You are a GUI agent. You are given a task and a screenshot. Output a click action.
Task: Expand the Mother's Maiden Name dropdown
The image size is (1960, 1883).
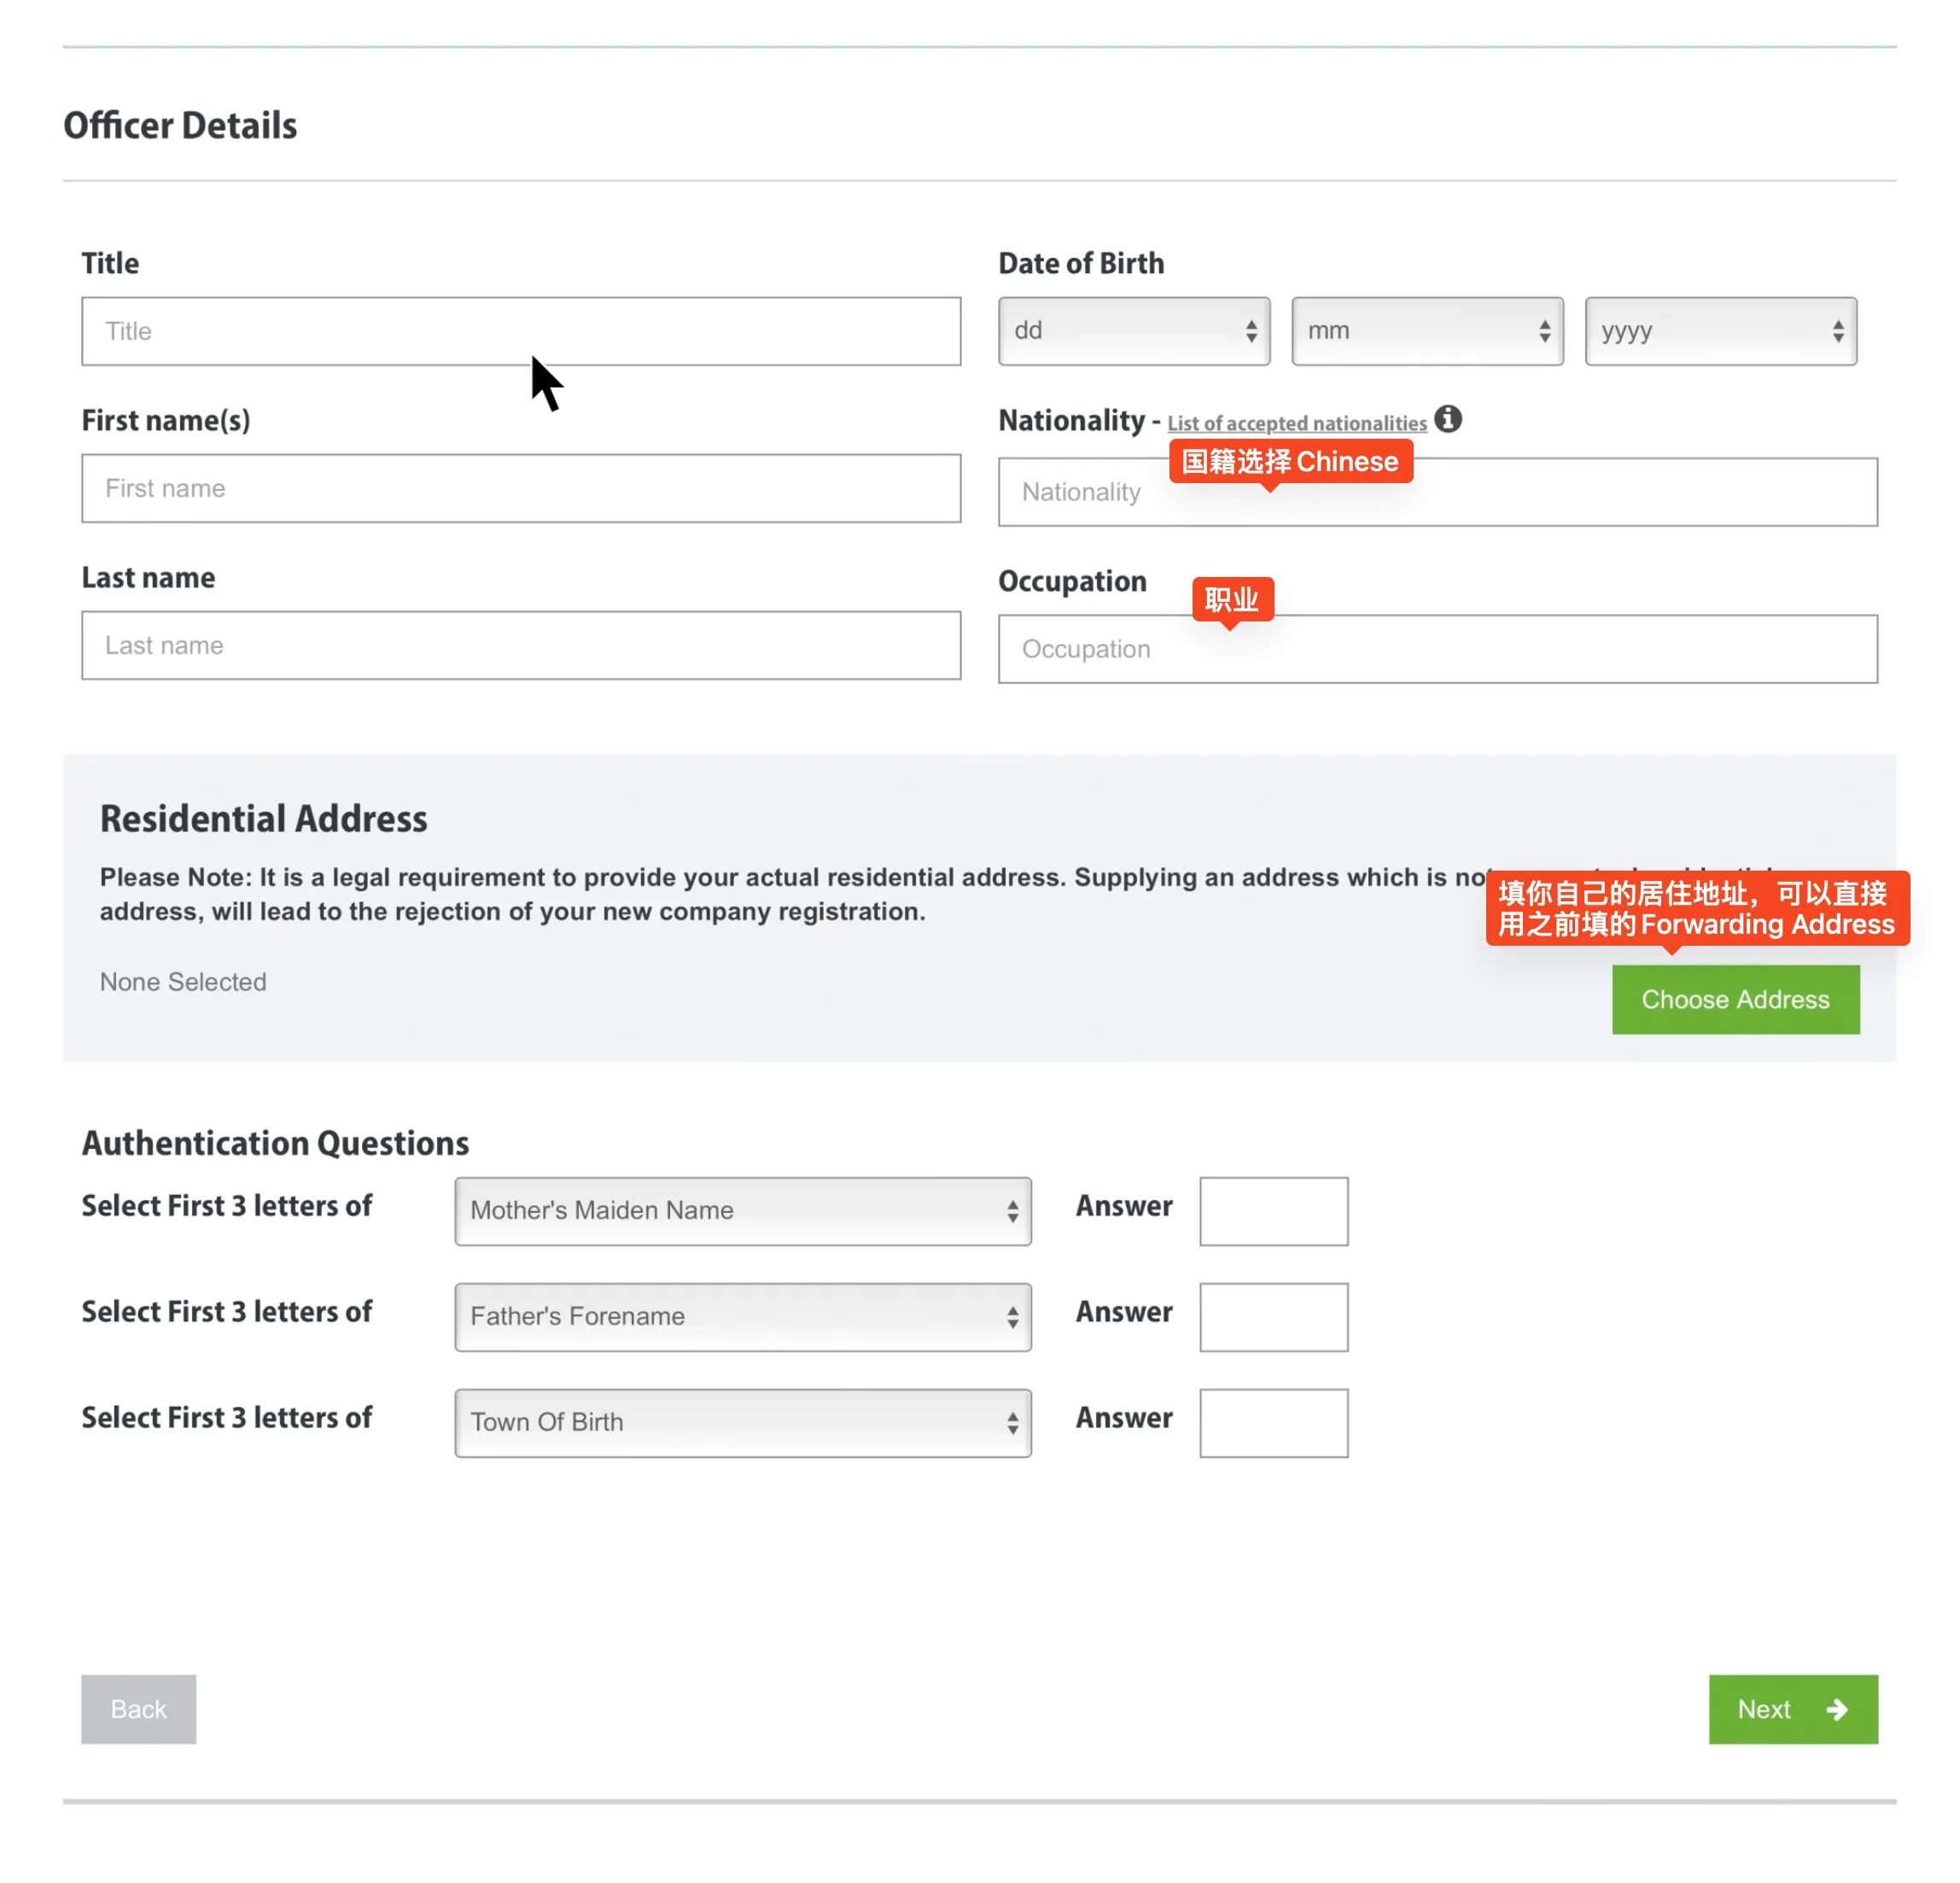coord(742,1211)
